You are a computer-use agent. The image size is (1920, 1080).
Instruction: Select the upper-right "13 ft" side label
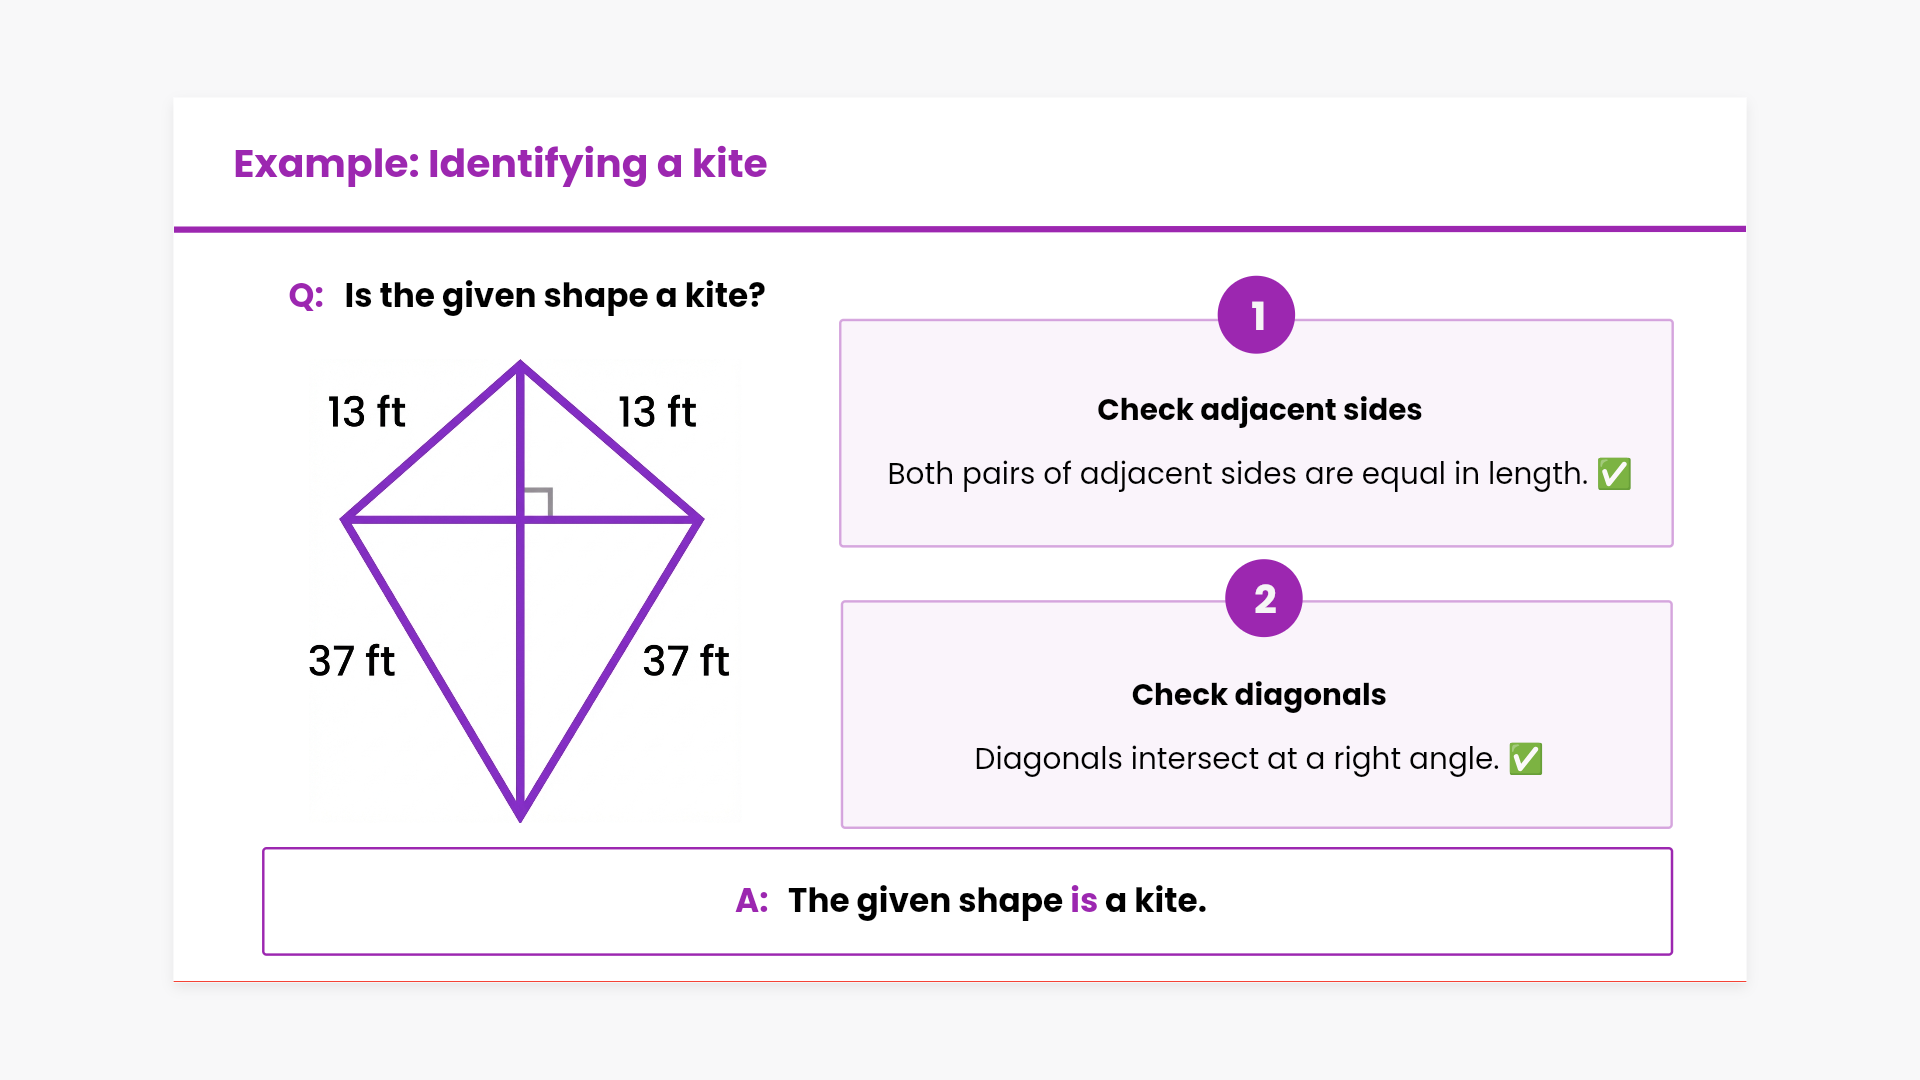click(656, 412)
